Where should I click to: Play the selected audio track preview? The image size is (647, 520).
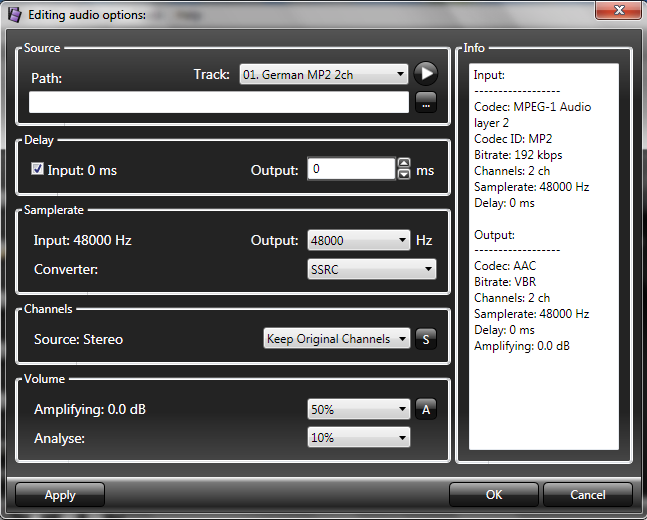[426, 74]
